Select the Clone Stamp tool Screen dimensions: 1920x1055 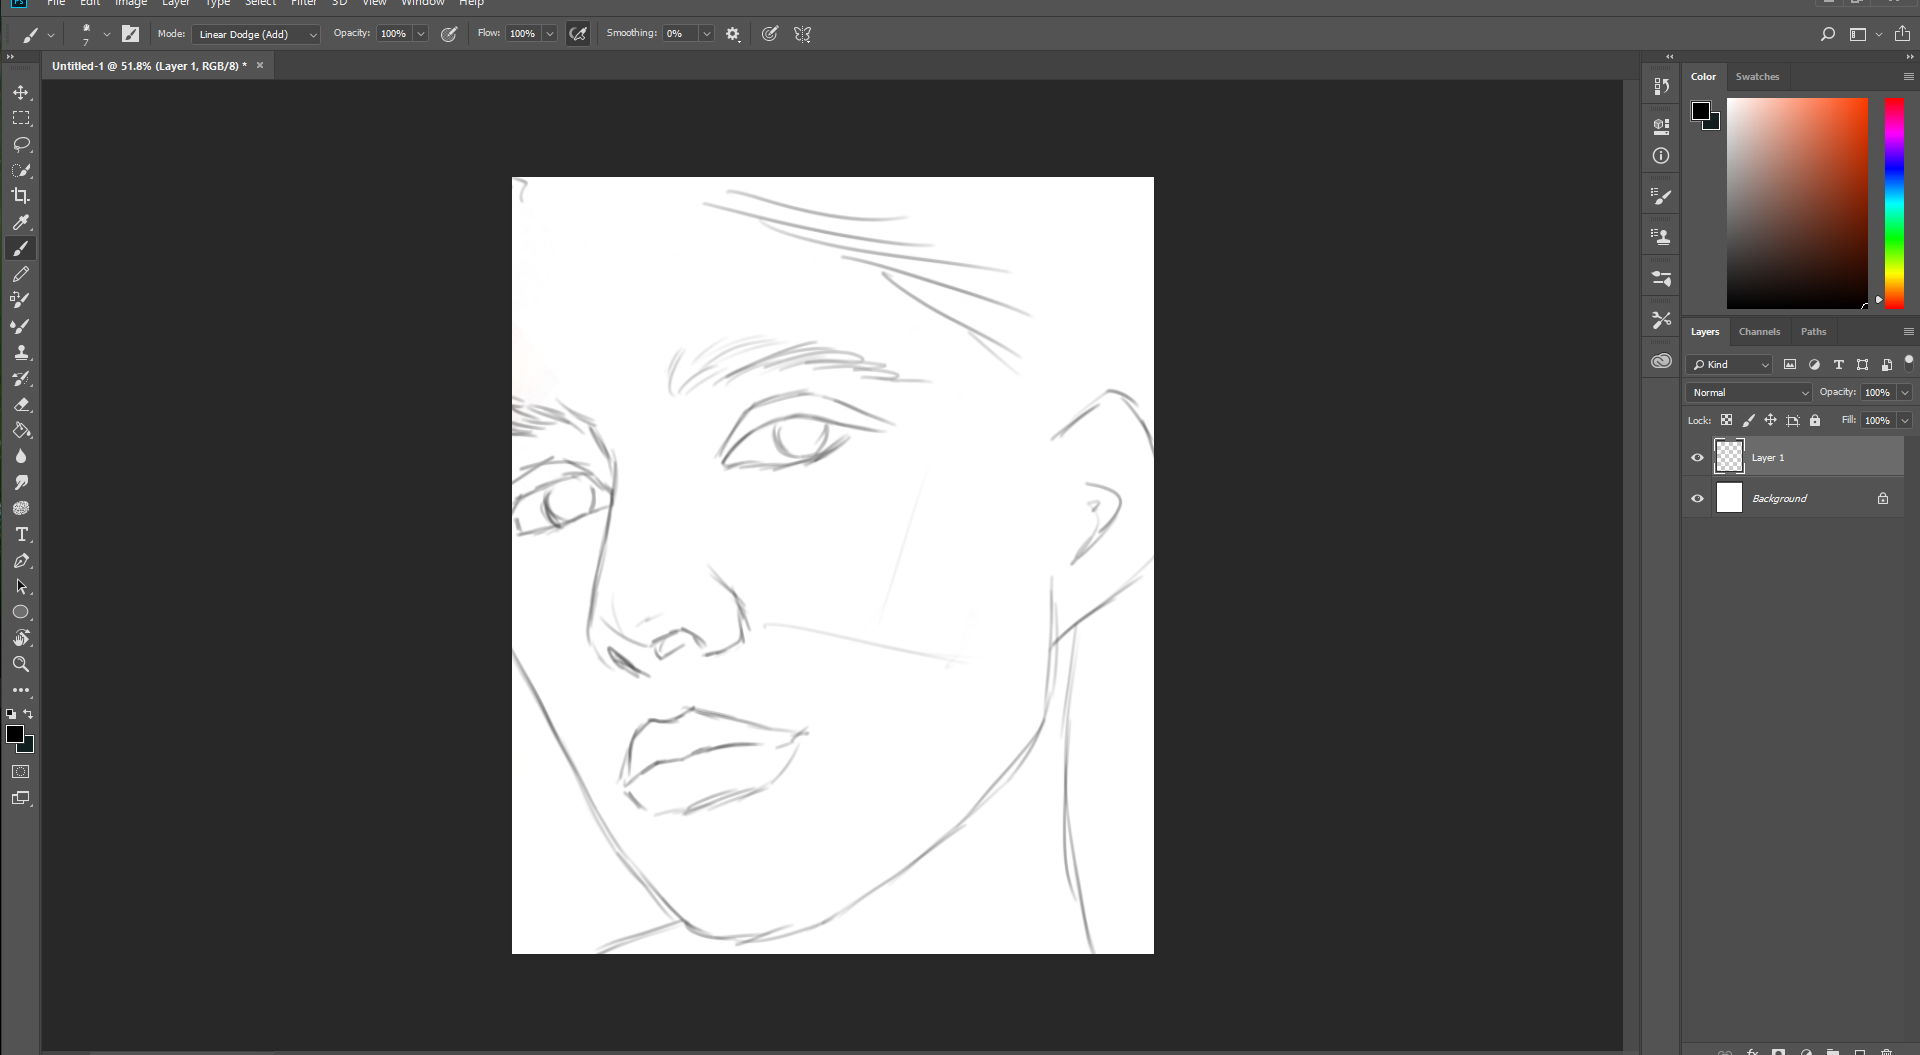(21, 352)
